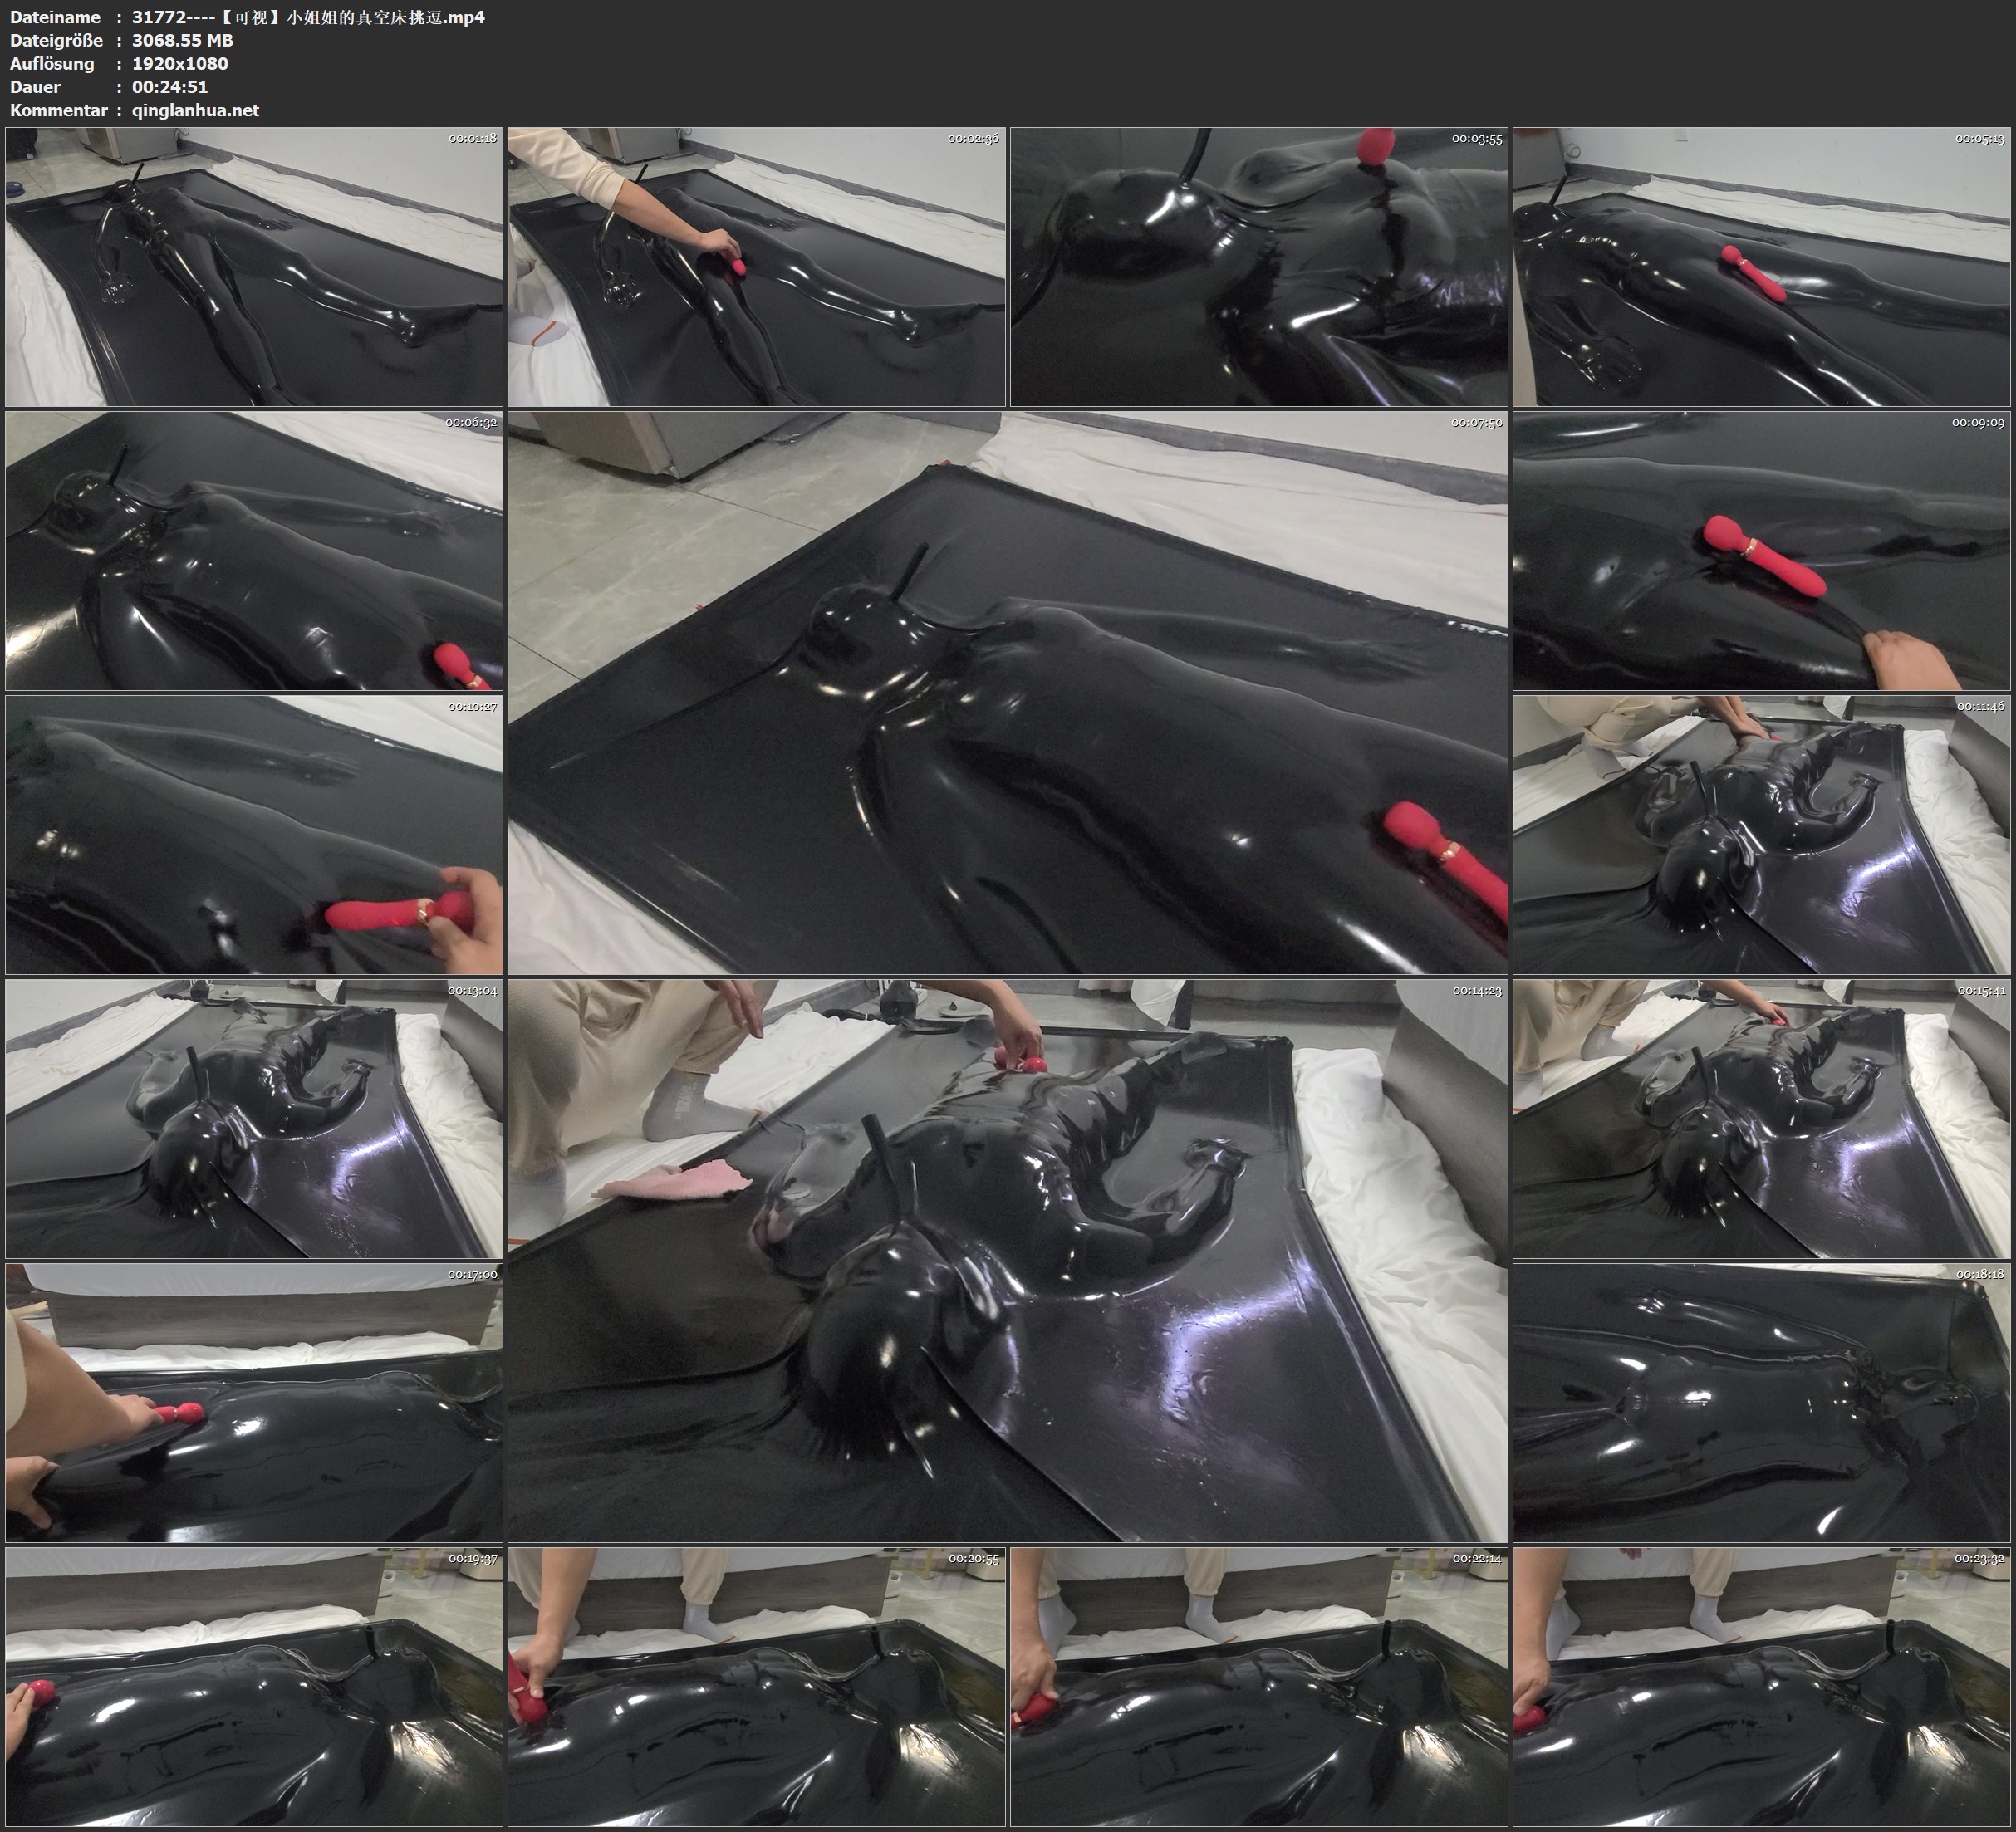Screen dimensions: 2016x1832
Task: Open the thumbnail marked 00:18:18
Action: click(x=1761, y=1403)
